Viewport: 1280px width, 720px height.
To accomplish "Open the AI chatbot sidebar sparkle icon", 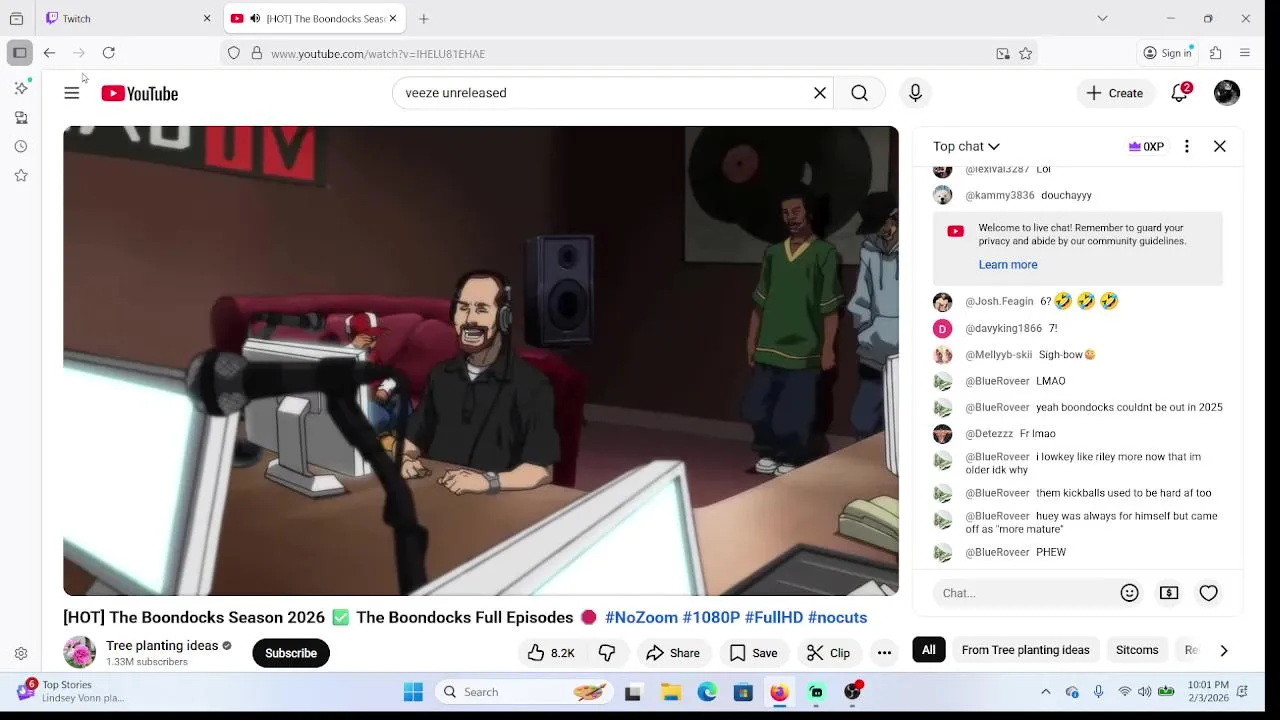I will 21,88.
